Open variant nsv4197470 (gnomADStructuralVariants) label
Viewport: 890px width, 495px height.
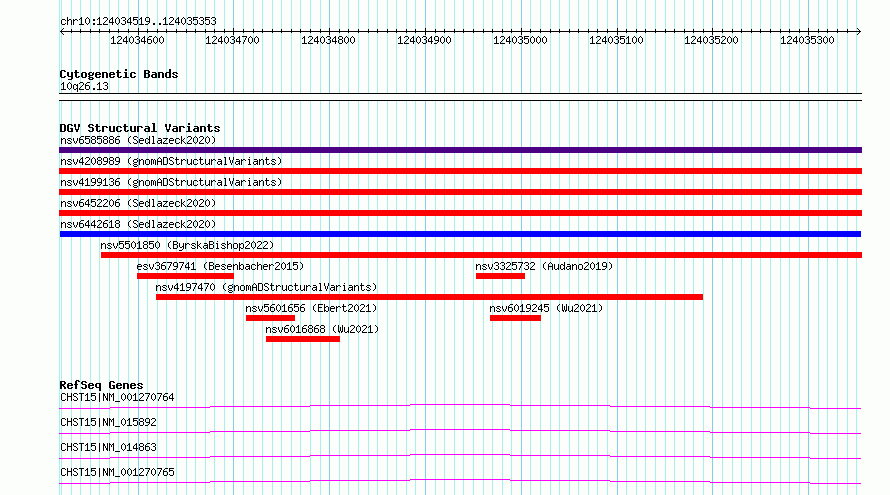coord(266,287)
